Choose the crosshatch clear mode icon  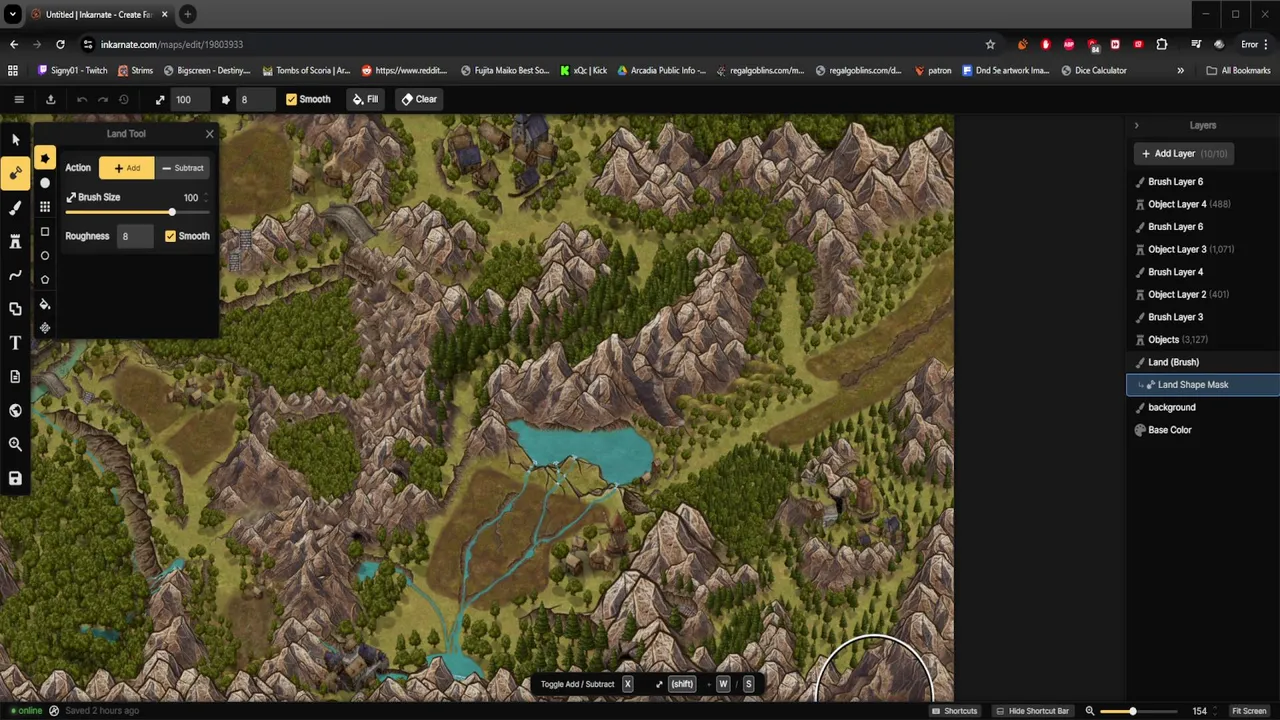(45, 328)
